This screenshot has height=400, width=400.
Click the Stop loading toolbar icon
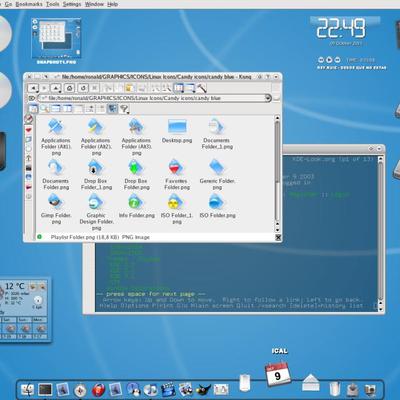click(x=95, y=88)
